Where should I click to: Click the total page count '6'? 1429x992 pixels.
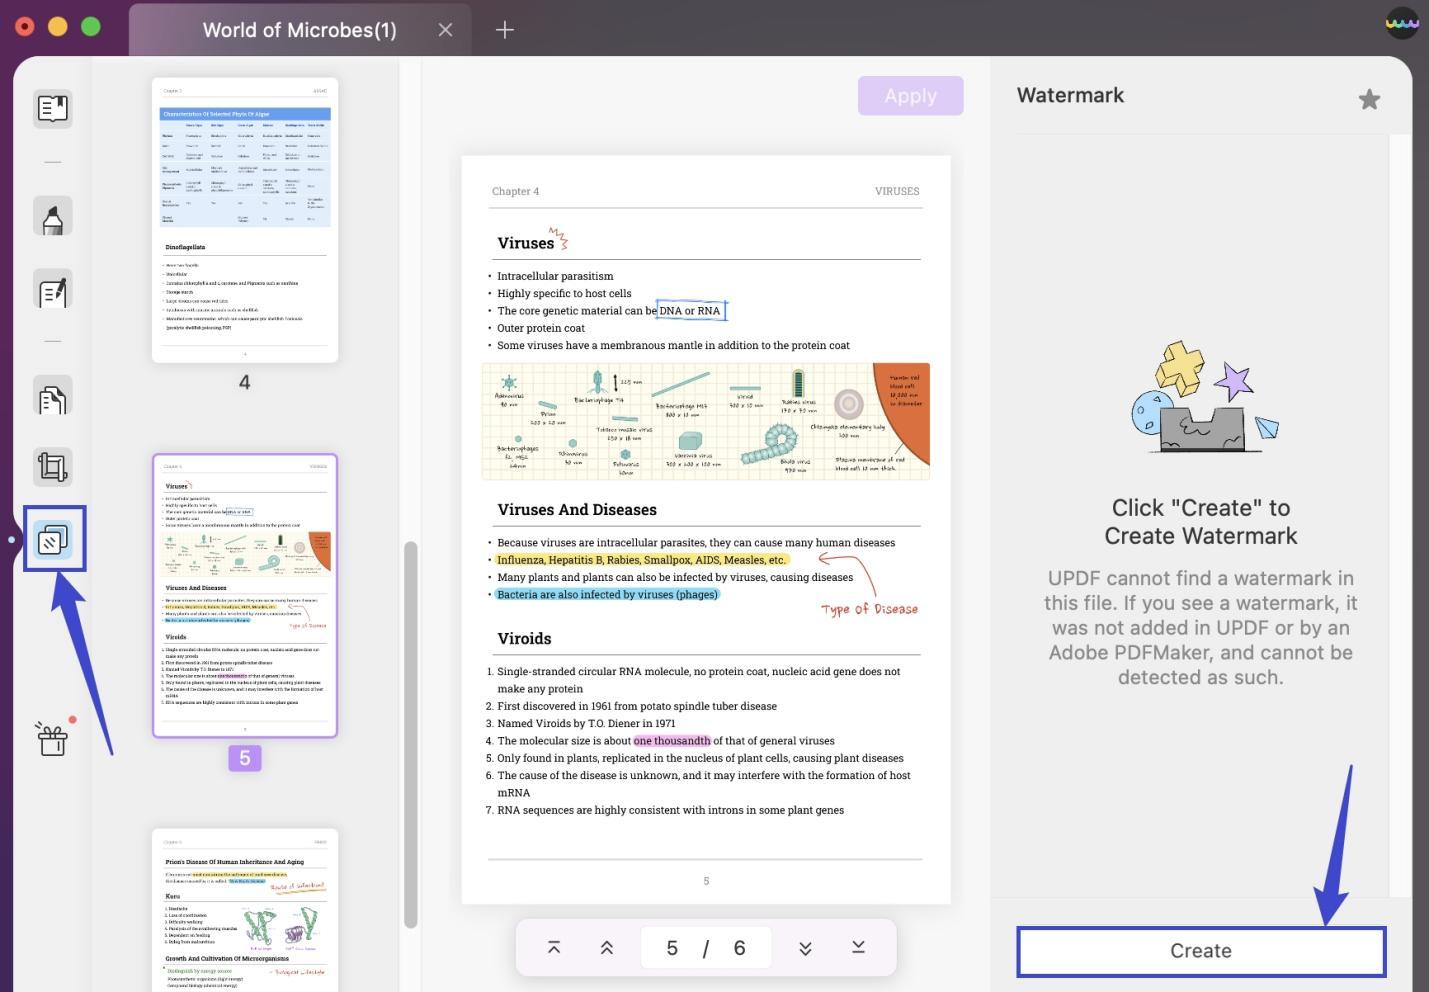[x=739, y=948]
